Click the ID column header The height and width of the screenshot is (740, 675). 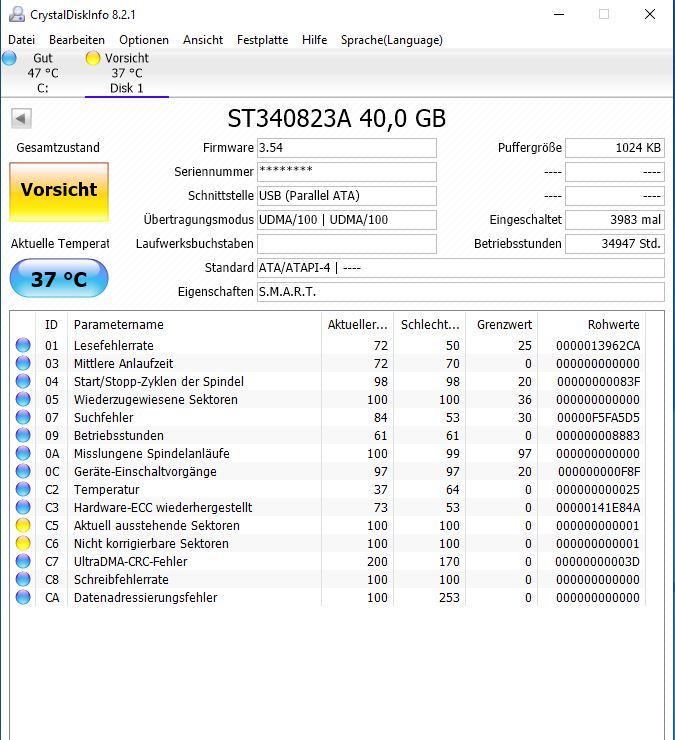(x=51, y=325)
